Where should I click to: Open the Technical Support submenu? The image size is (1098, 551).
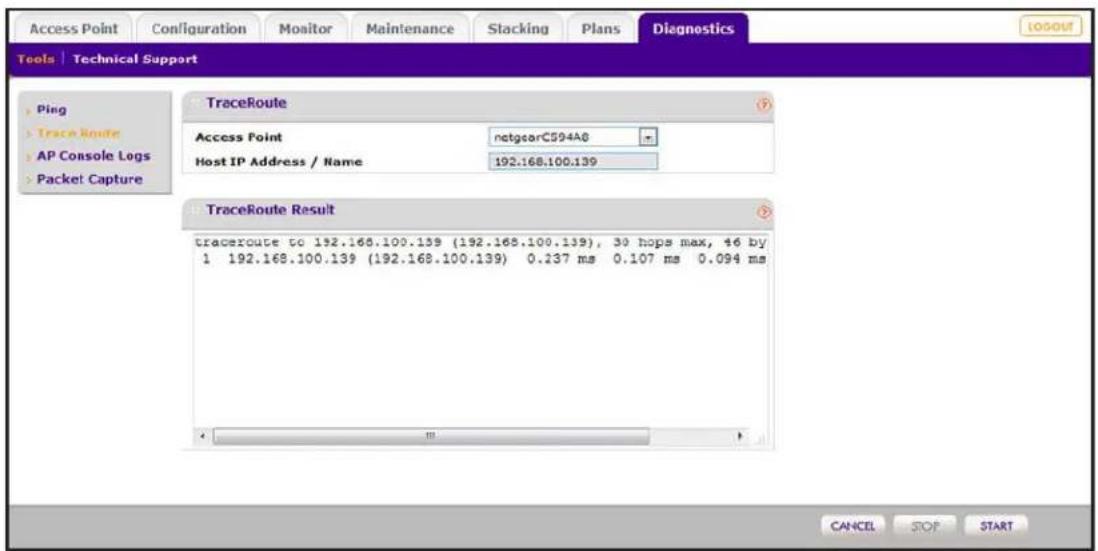134,60
